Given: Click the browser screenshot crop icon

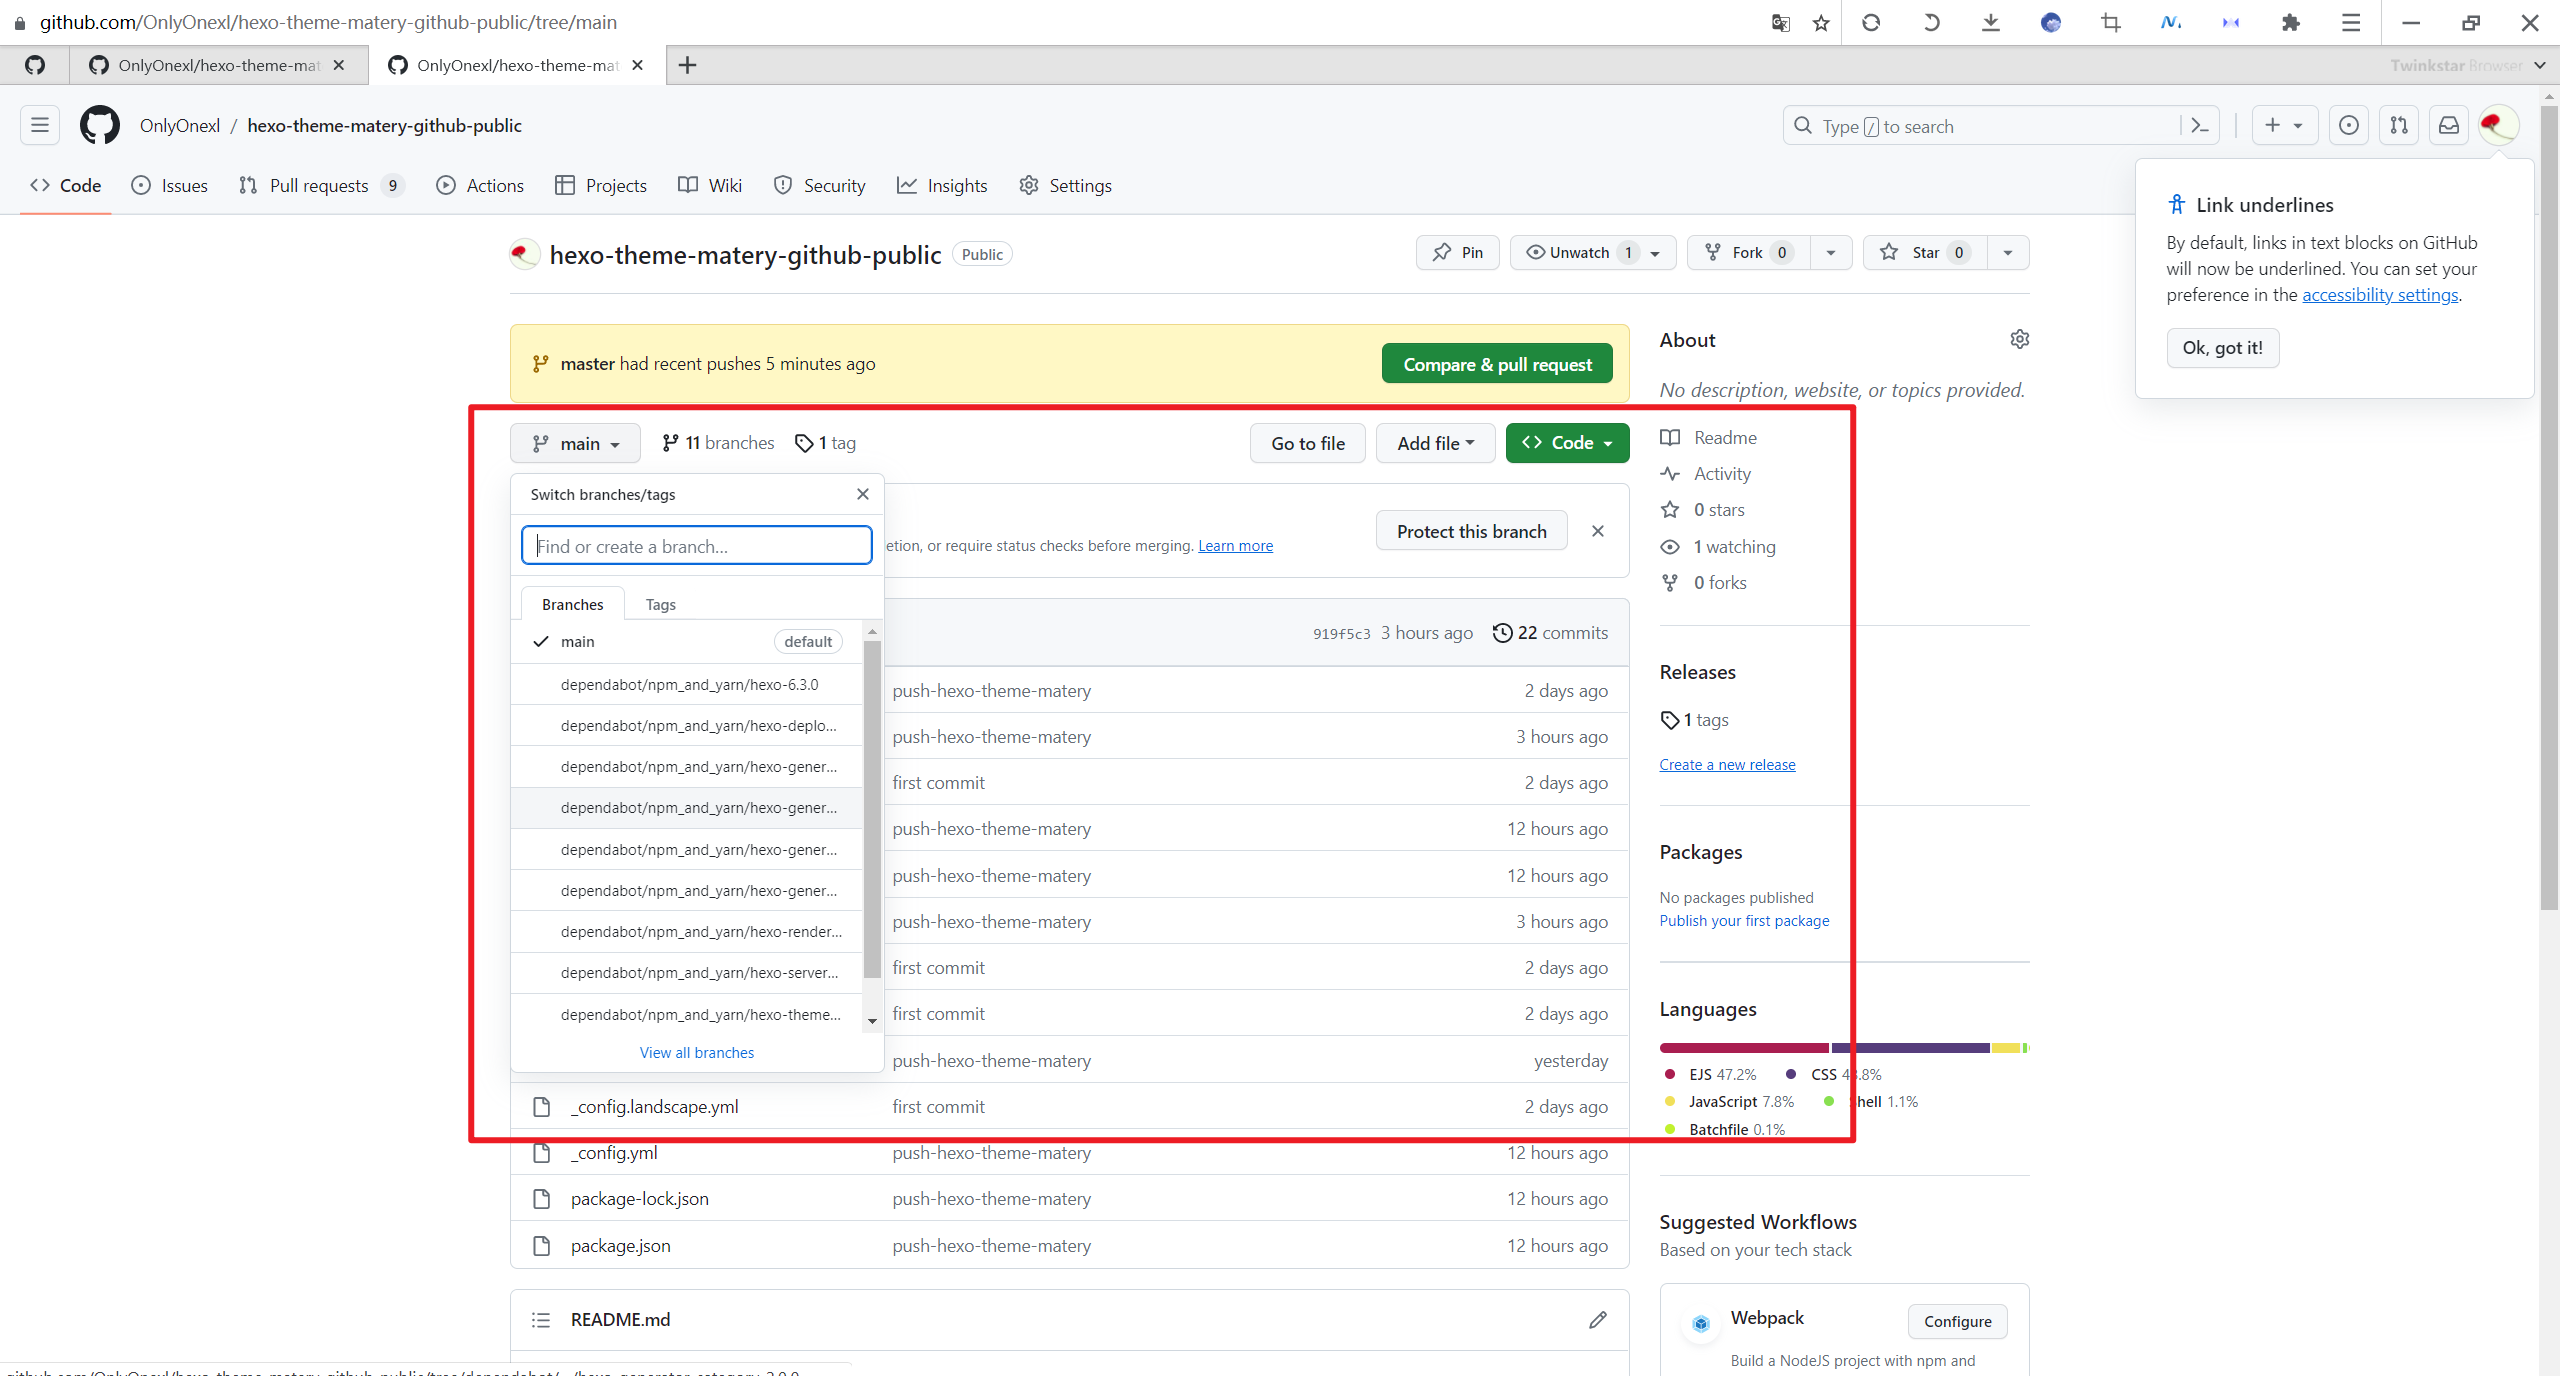Looking at the screenshot, I should (2110, 22).
